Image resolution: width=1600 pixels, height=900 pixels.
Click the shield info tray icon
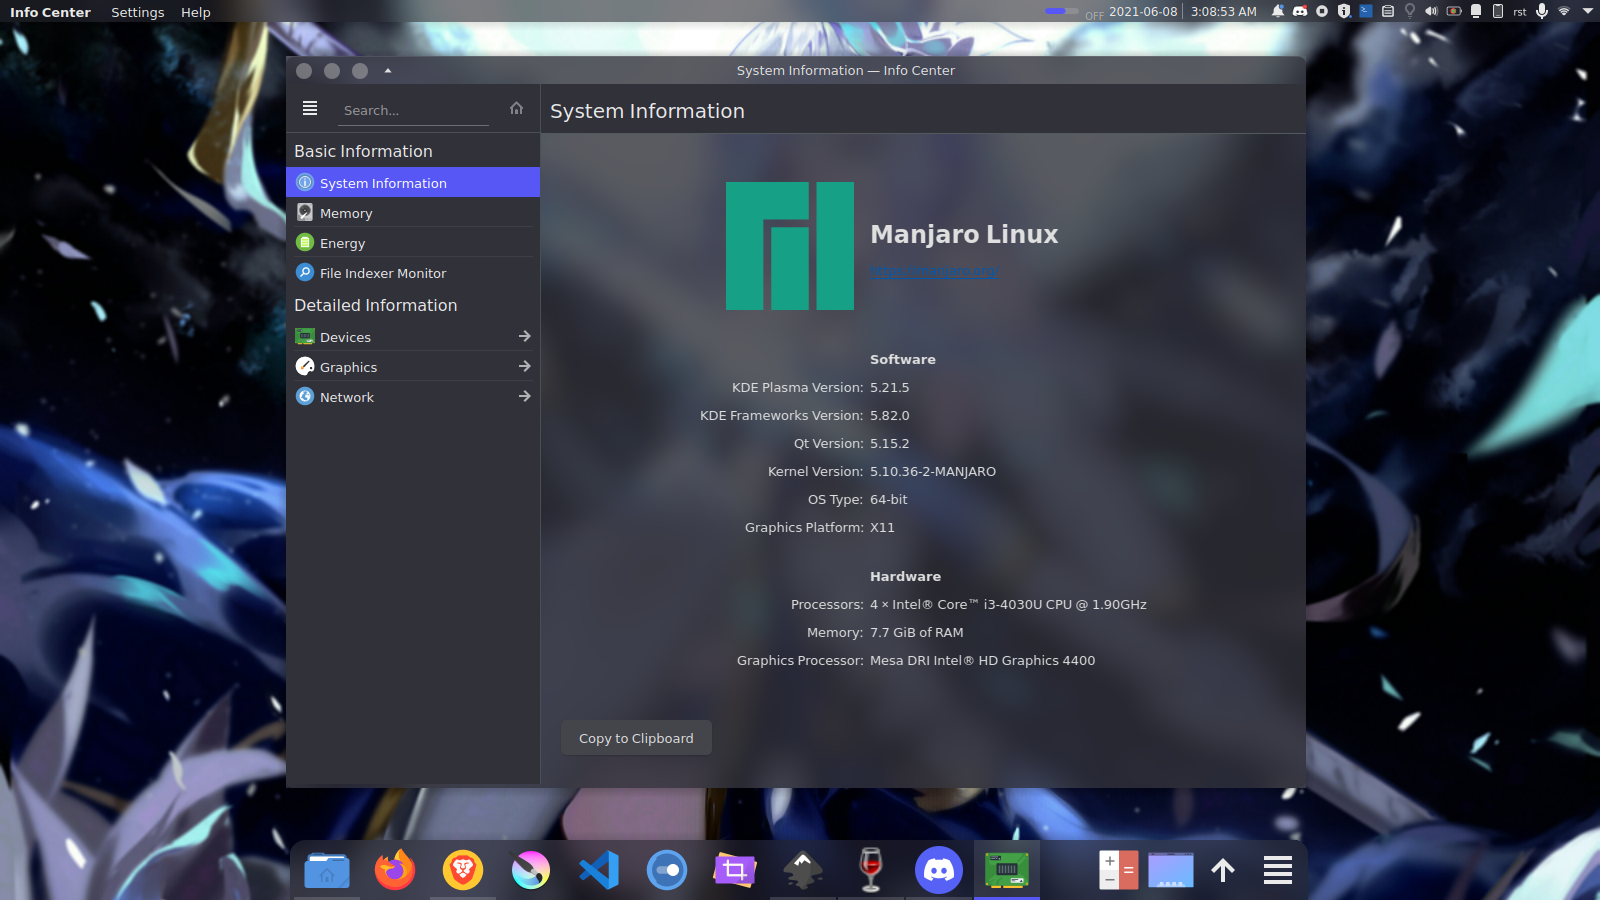(x=1344, y=11)
